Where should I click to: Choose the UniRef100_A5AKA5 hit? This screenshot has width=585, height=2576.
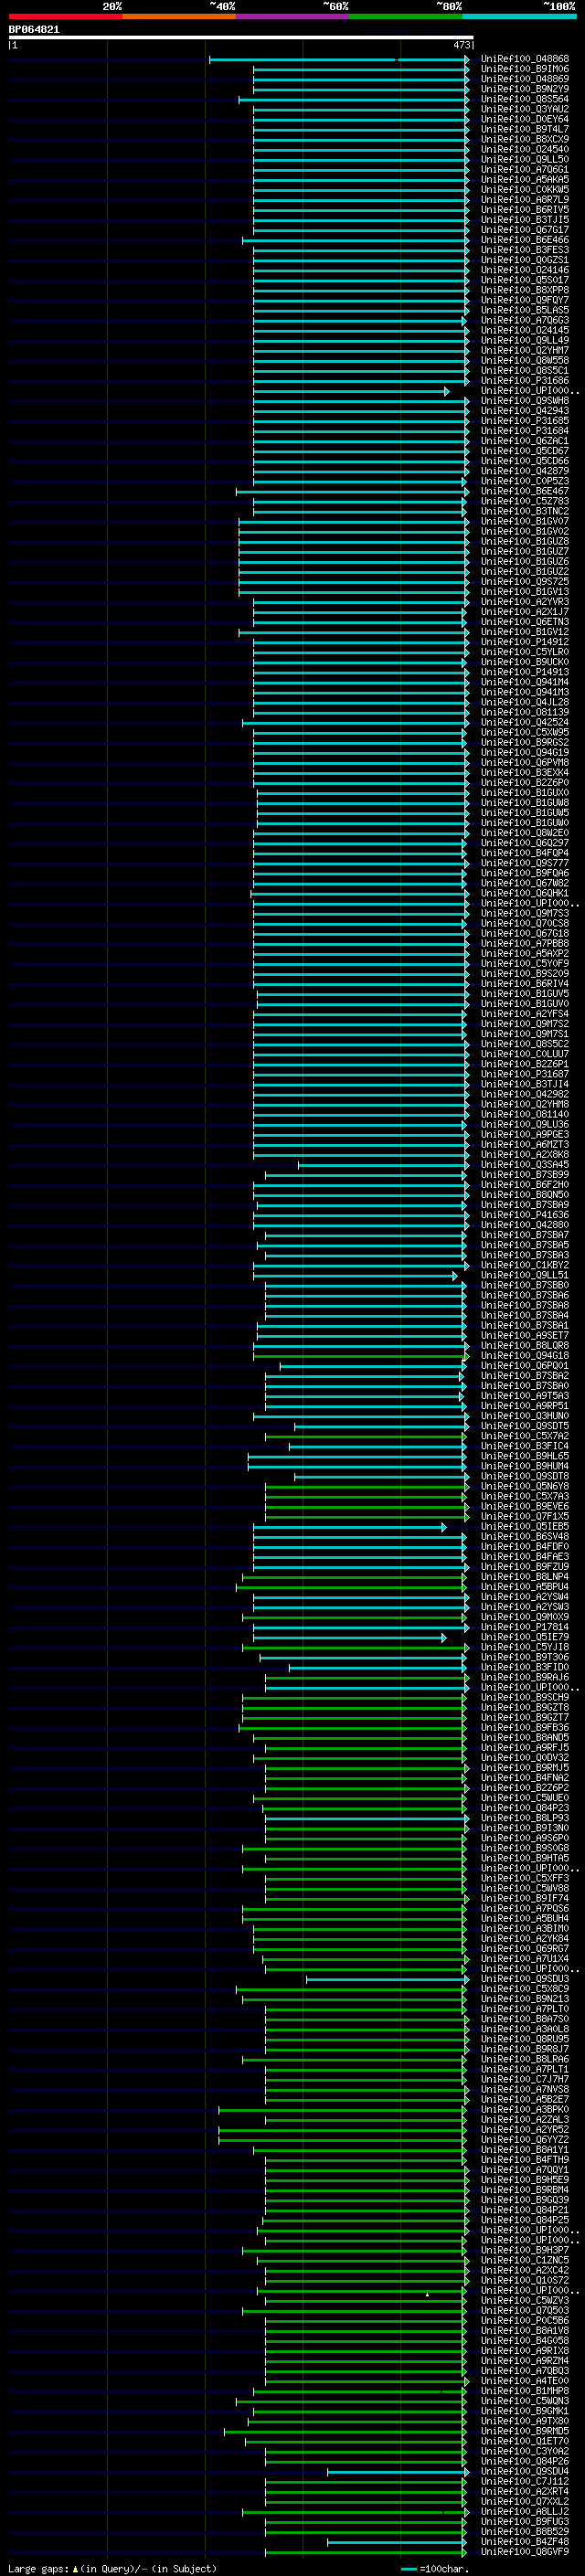pyautogui.click(x=525, y=180)
